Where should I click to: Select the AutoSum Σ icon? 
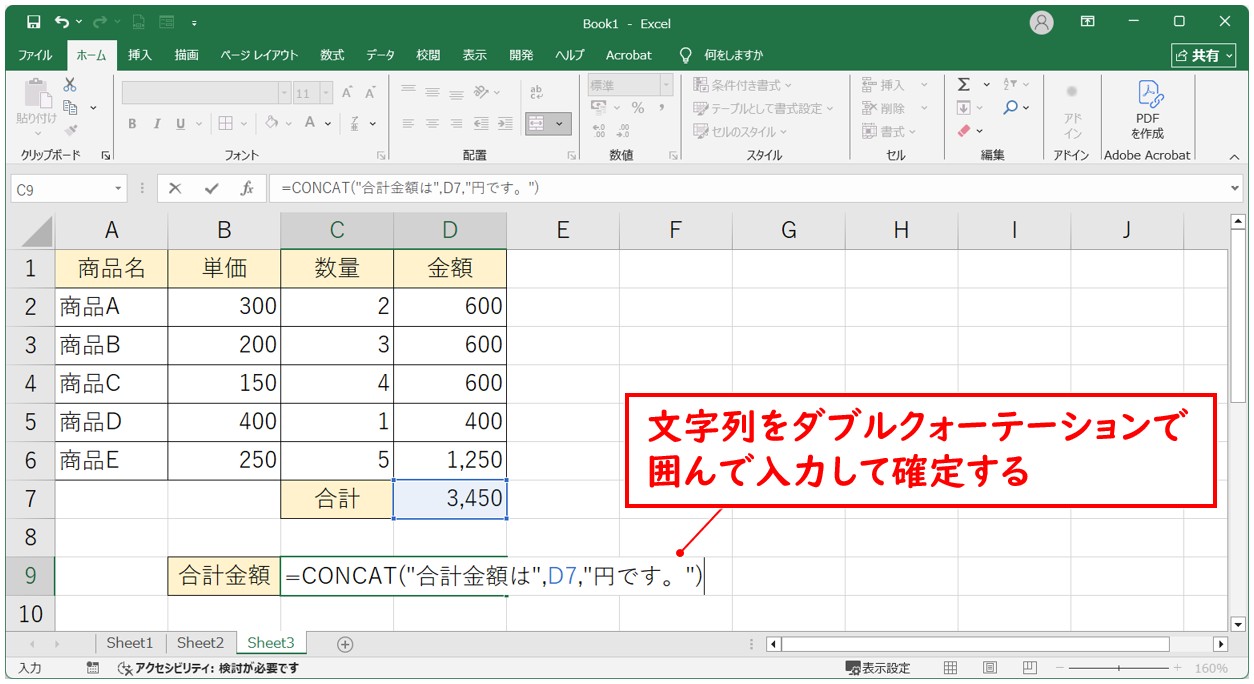coord(963,85)
